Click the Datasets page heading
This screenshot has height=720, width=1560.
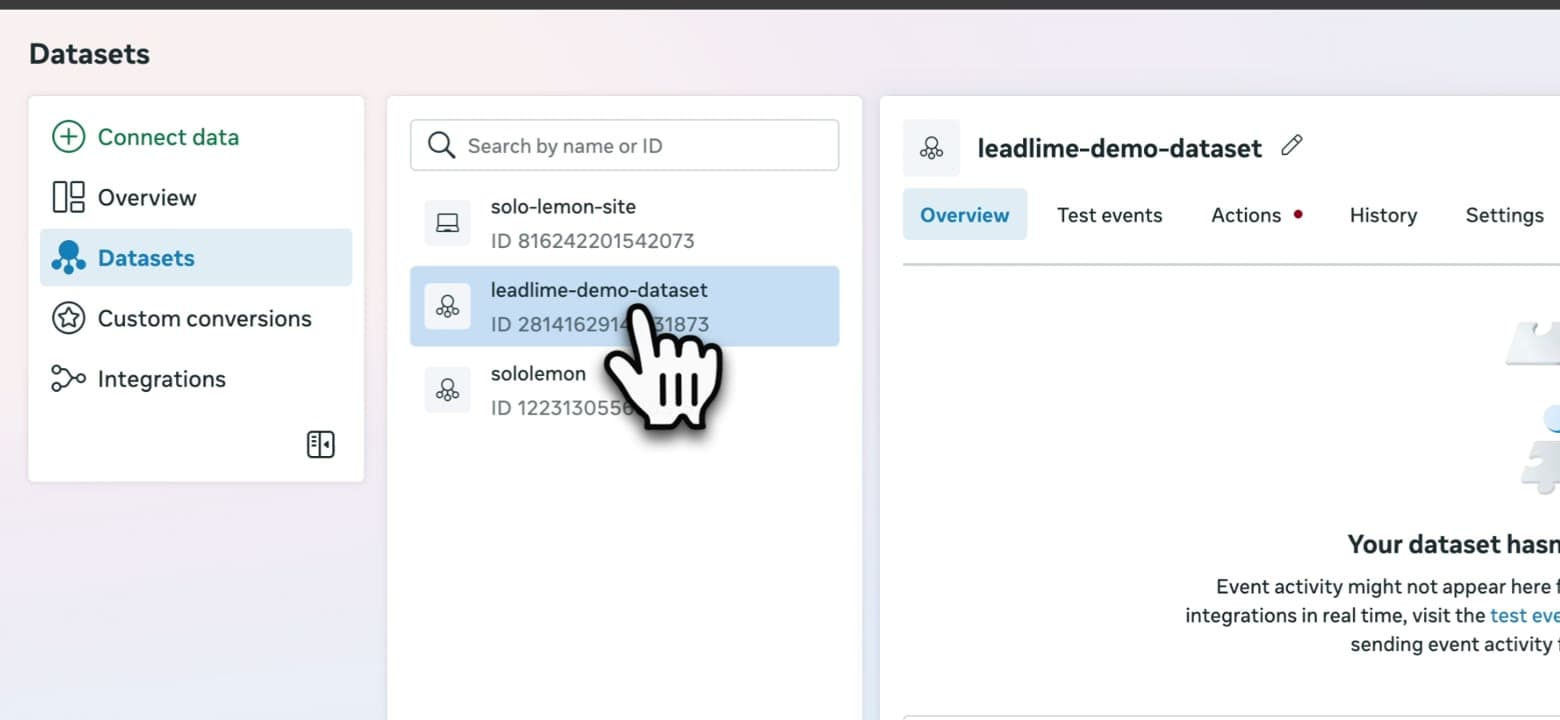point(90,54)
